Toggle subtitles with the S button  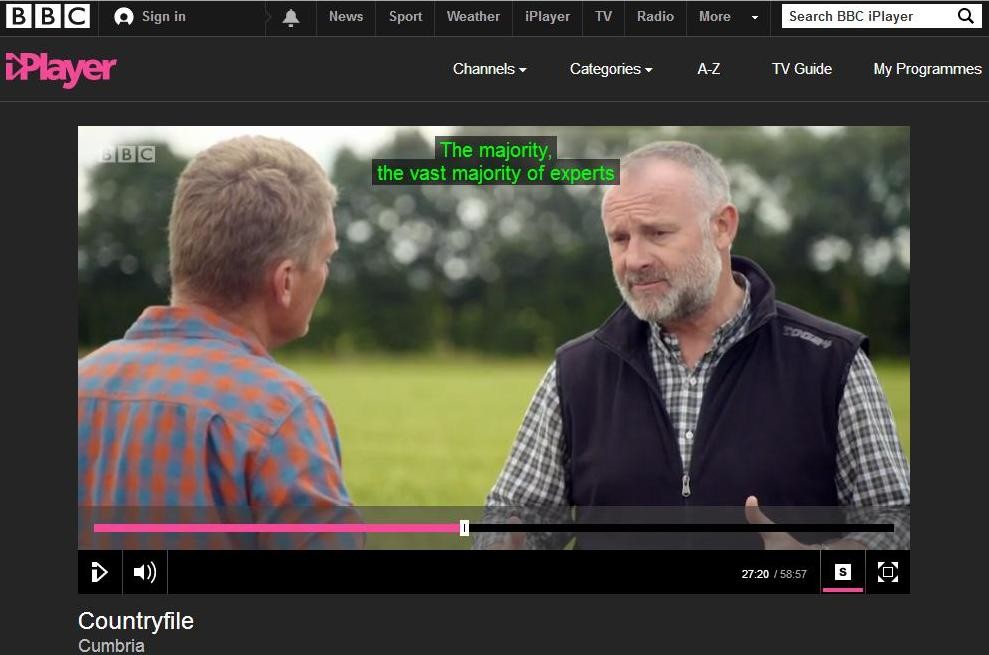843,572
